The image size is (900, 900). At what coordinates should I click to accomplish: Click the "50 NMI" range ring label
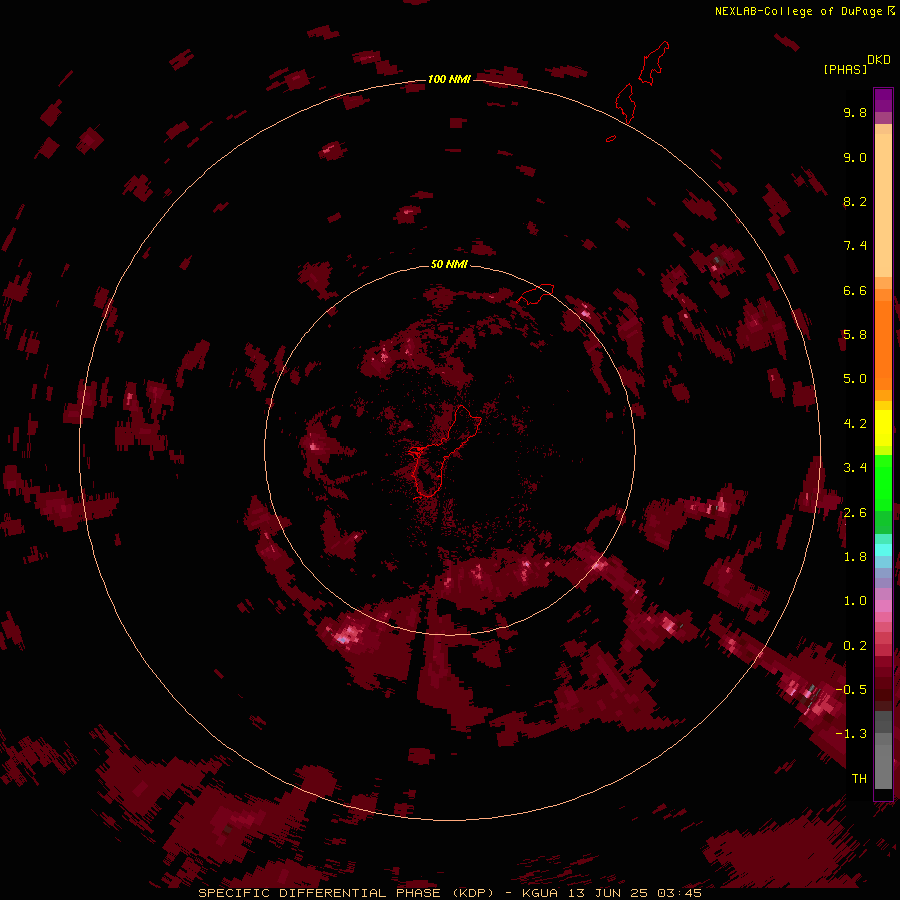(449, 264)
